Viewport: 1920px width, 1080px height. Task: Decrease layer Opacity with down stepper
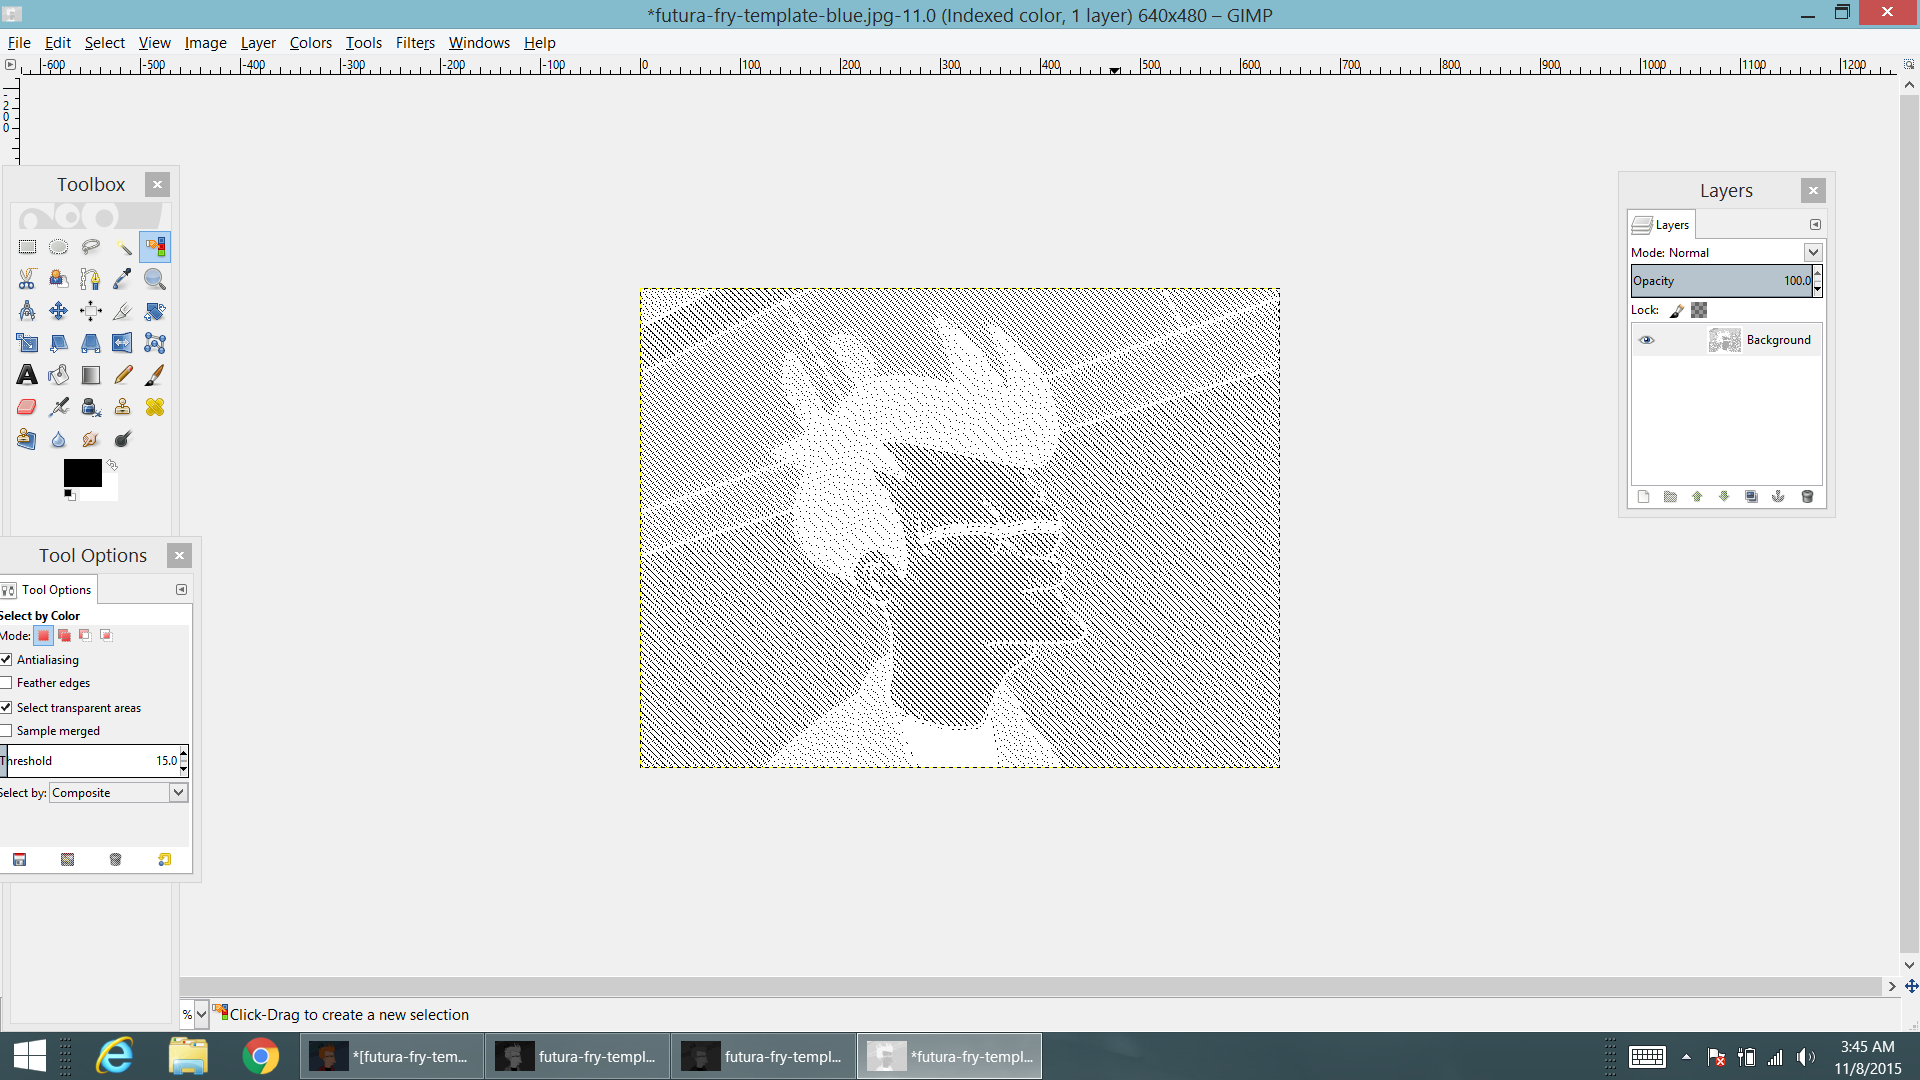tap(1817, 288)
